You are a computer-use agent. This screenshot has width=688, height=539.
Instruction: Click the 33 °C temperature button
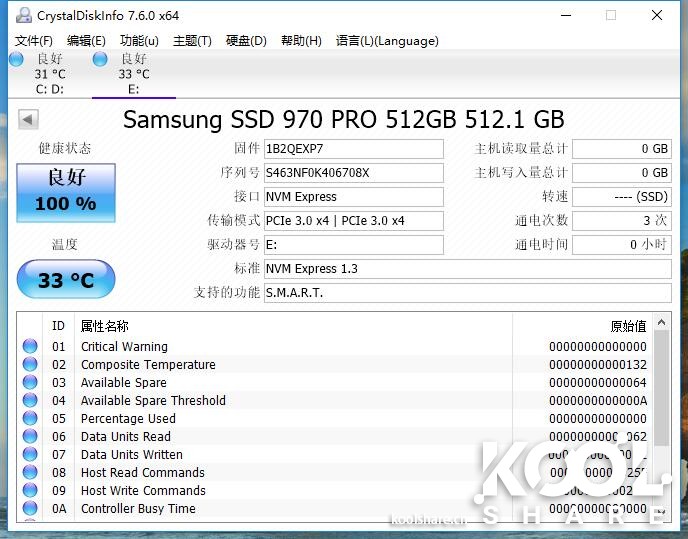pyautogui.click(x=66, y=280)
